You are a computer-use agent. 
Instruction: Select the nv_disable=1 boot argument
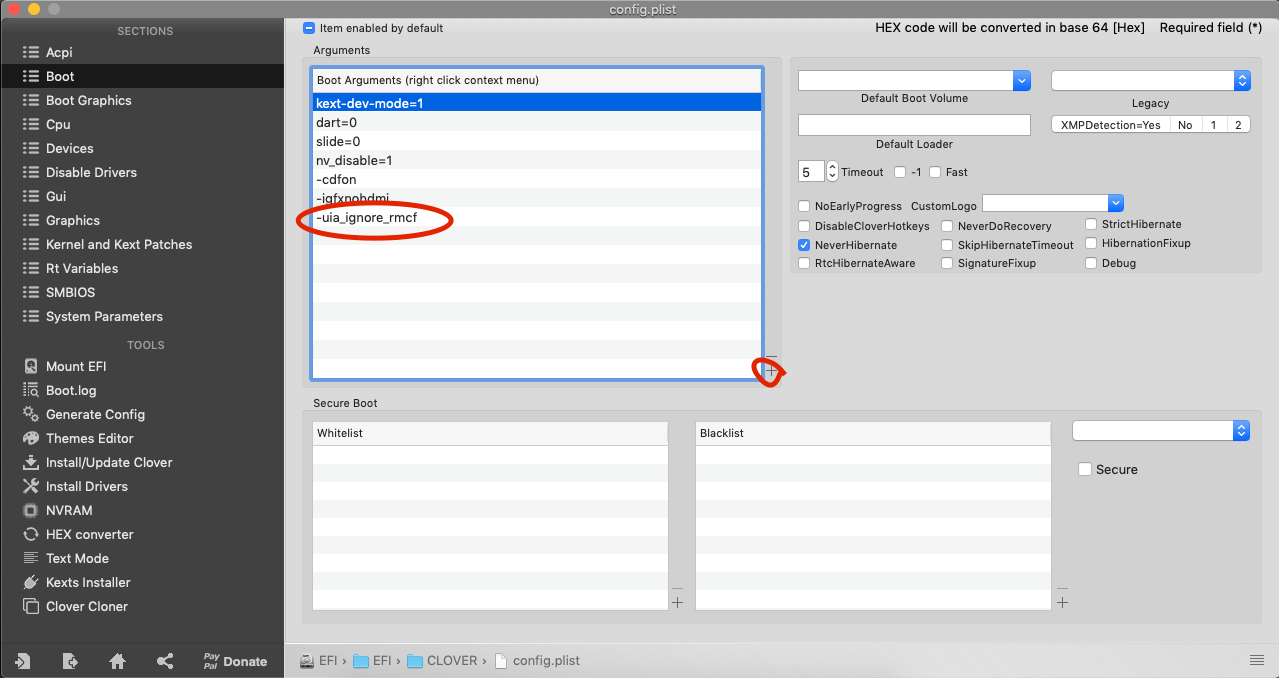(x=537, y=160)
